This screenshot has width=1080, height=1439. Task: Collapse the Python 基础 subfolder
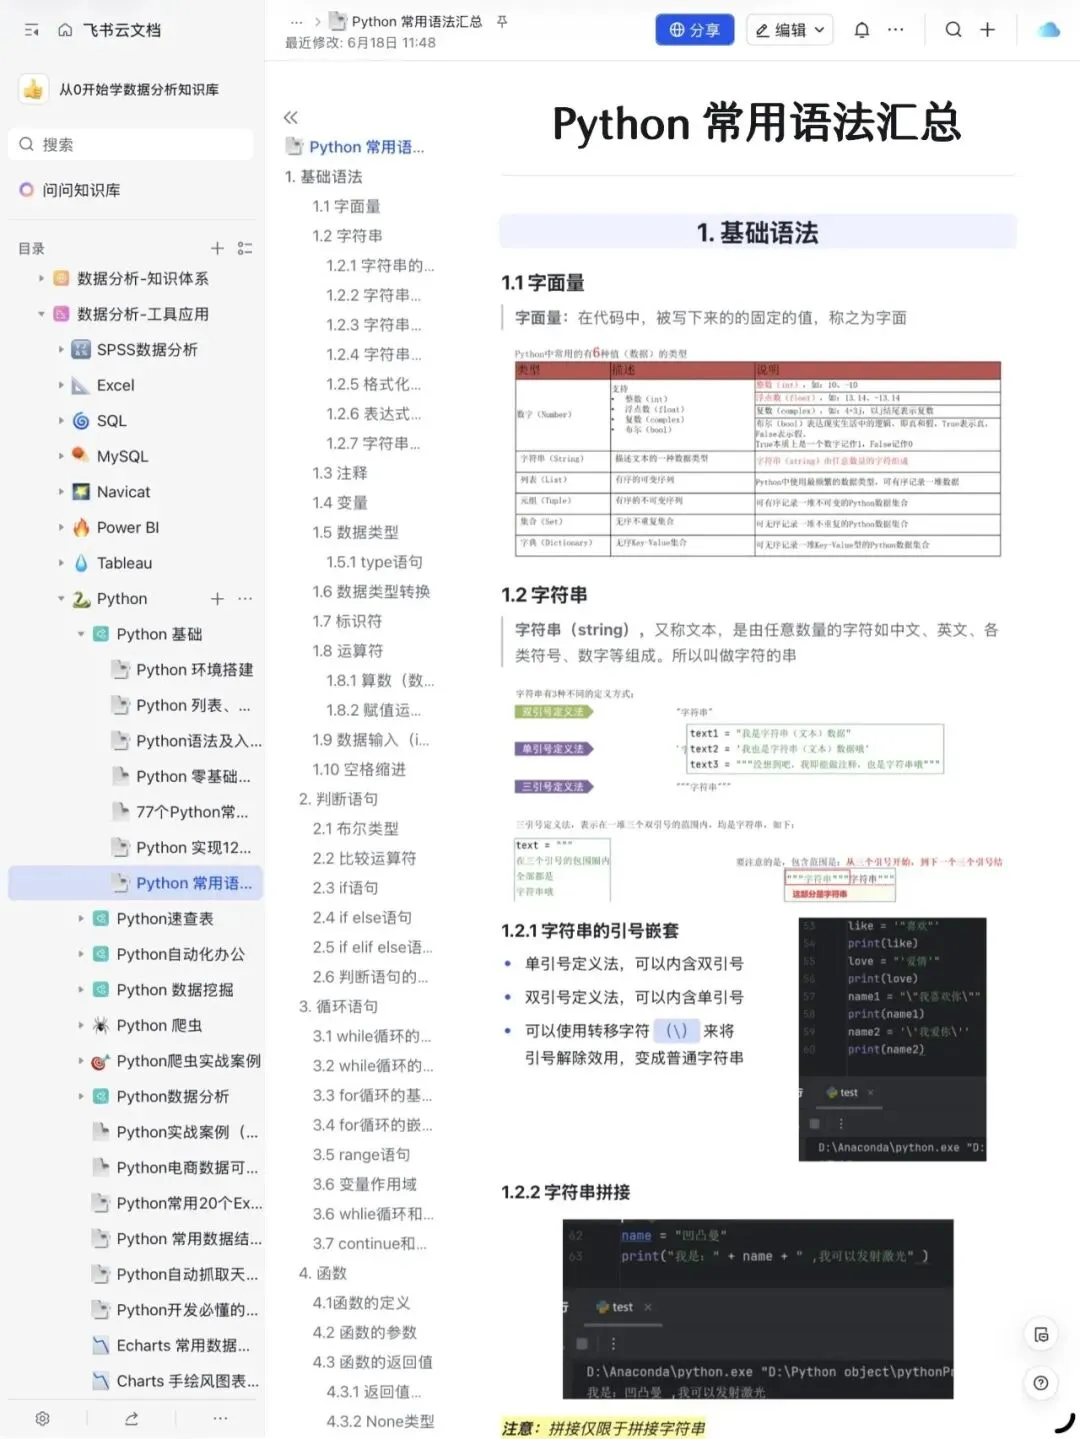[81, 634]
